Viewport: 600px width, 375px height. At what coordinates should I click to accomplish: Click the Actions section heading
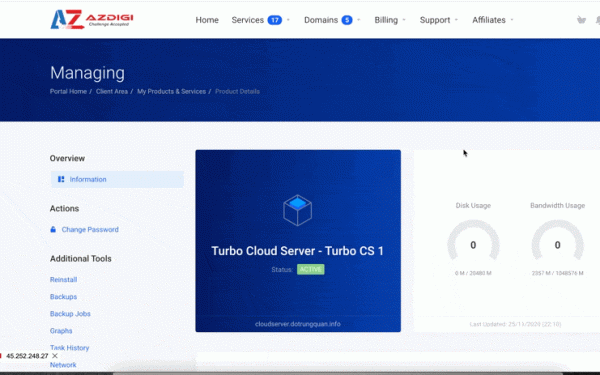[64, 209]
